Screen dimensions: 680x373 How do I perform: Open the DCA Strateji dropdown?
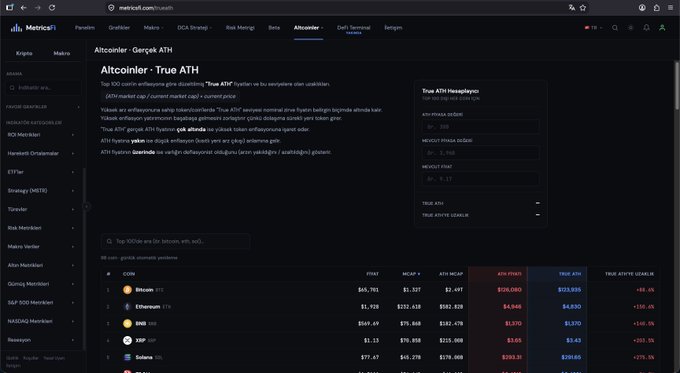tap(194, 28)
